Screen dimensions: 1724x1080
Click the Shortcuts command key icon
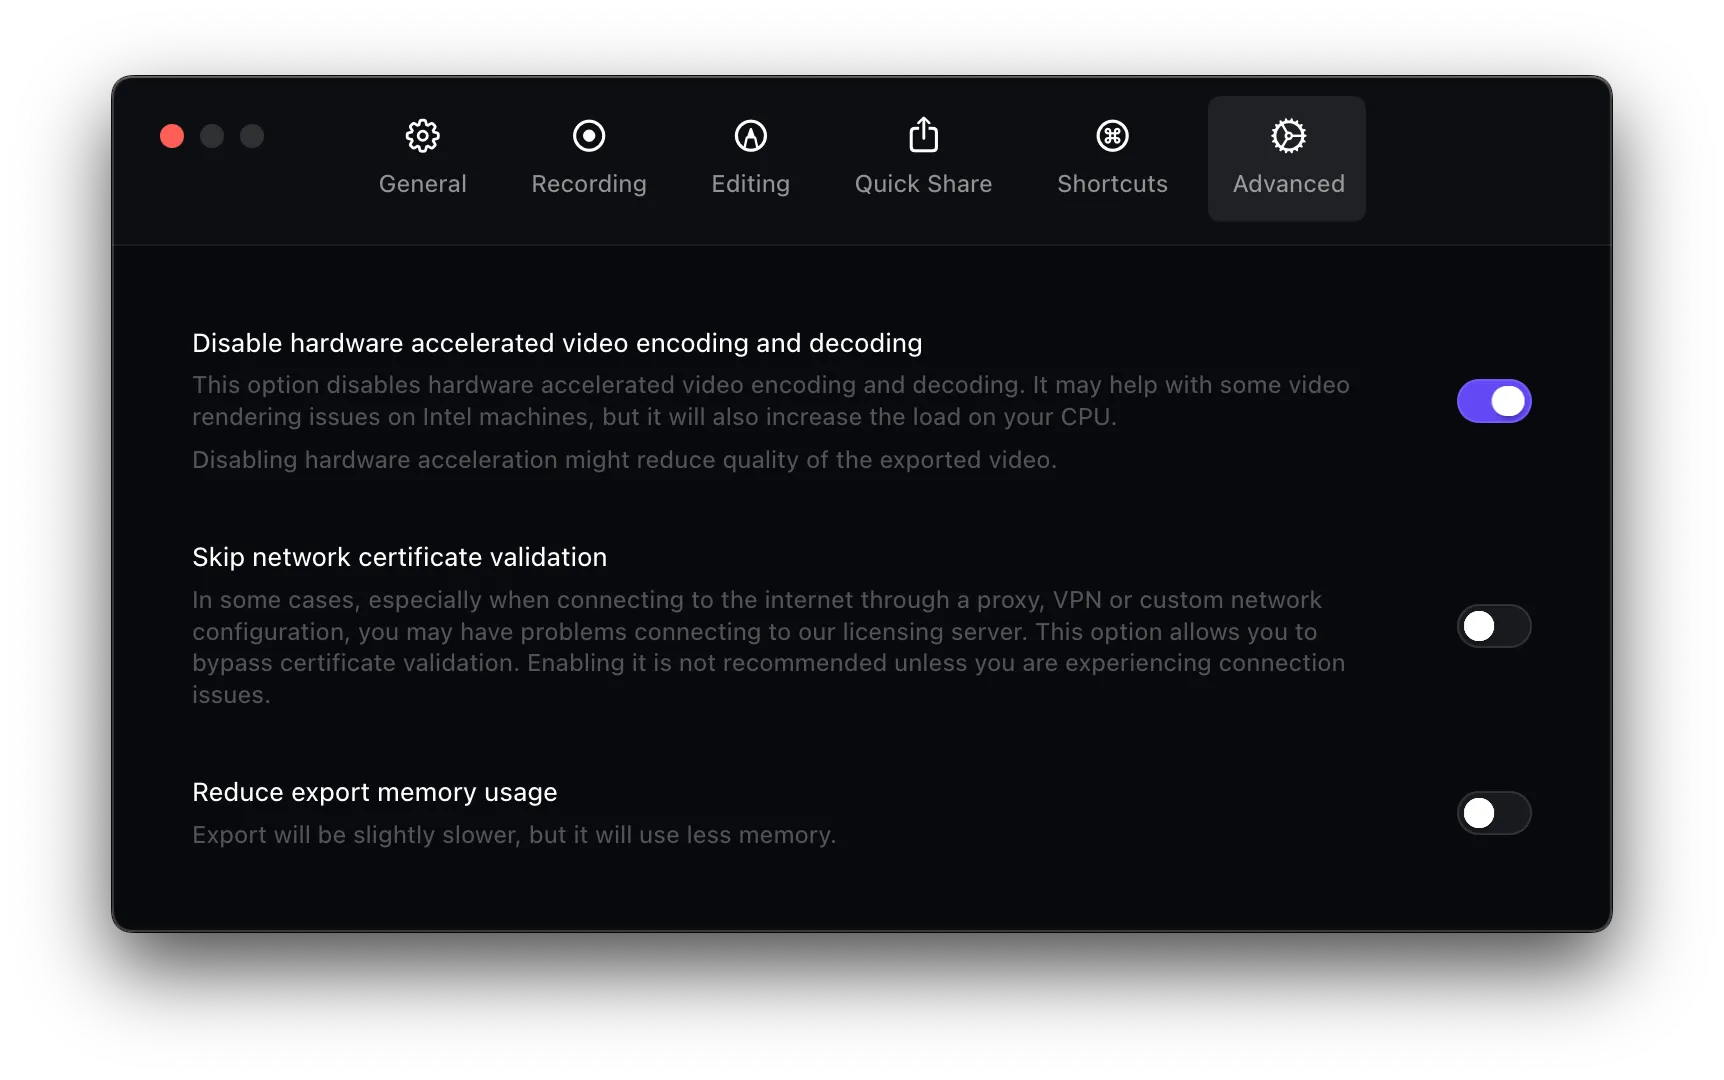tap(1112, 136)
